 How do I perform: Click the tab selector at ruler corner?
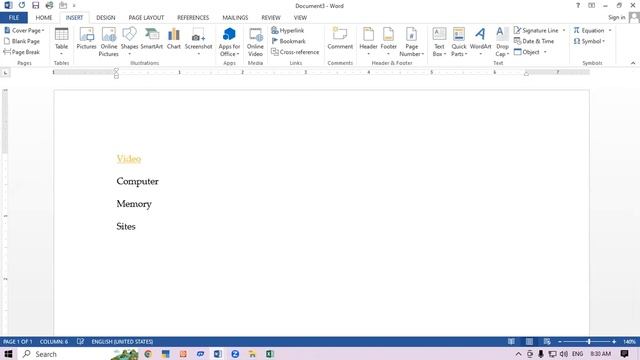[x=5, y=73]
